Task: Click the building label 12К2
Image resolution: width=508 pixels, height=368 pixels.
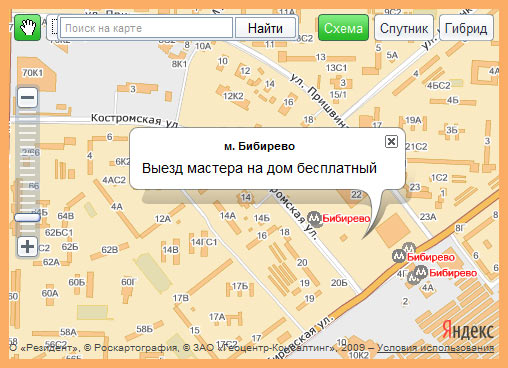Action: pyautogui.click(x=233, y=96)
